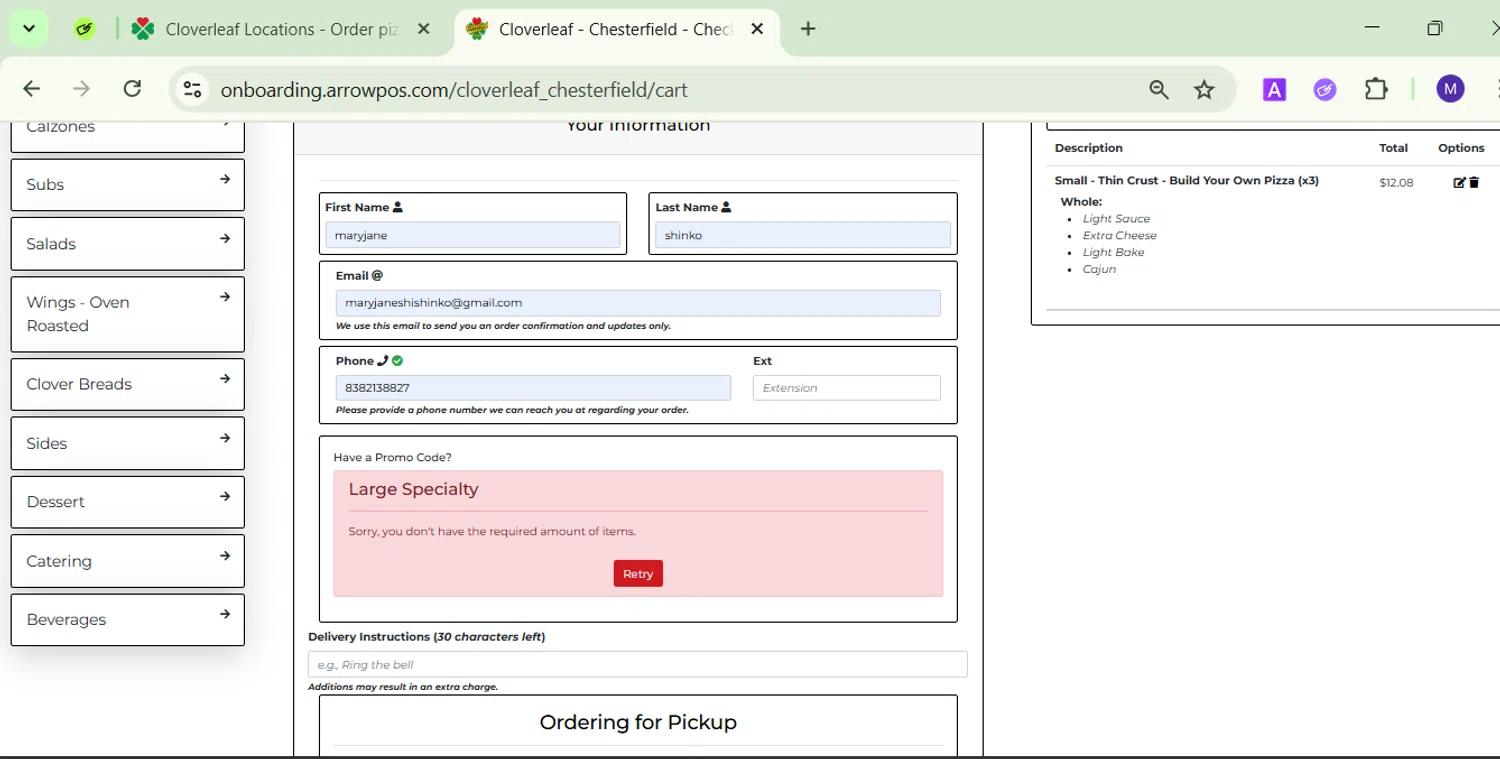Open the Sides menu category

(x=128, y=443)
